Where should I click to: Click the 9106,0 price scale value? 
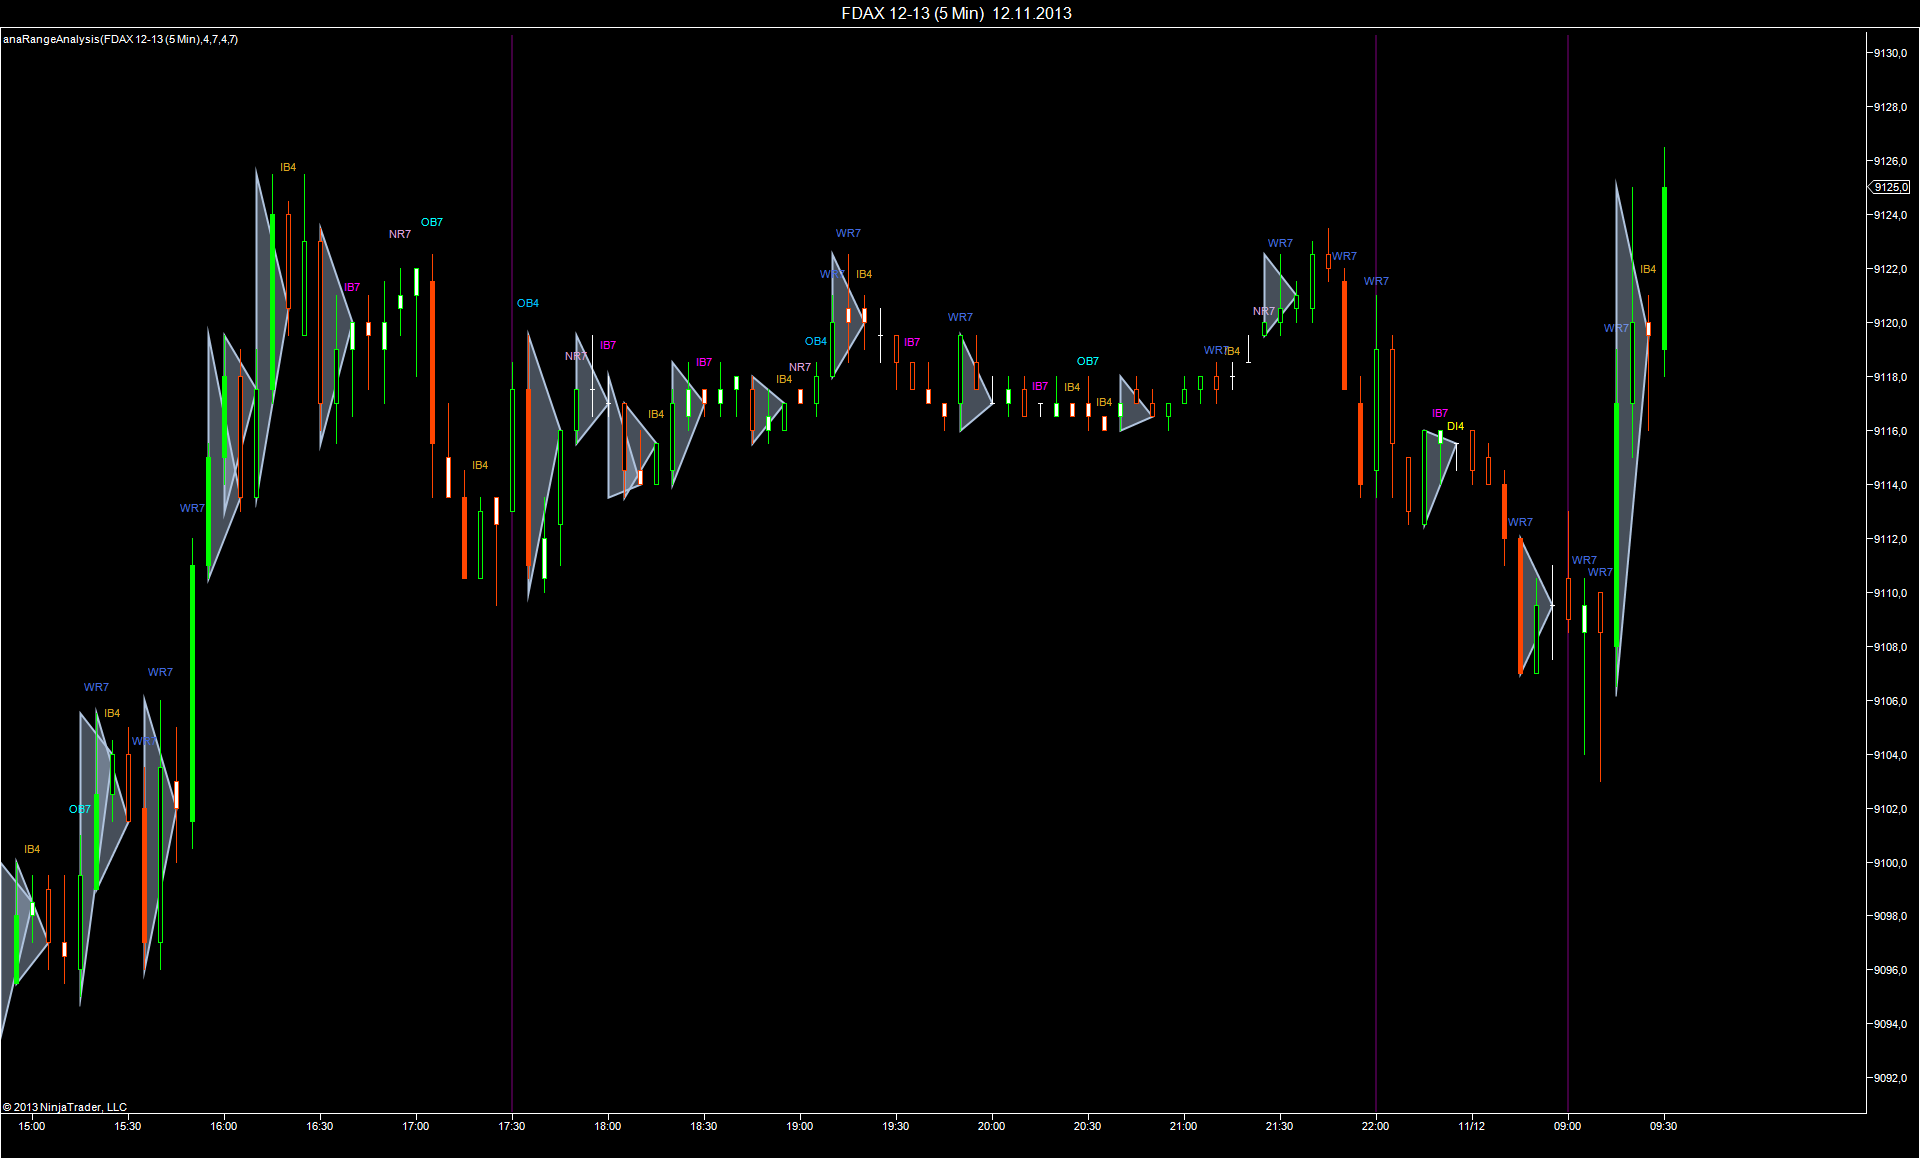1890,701
